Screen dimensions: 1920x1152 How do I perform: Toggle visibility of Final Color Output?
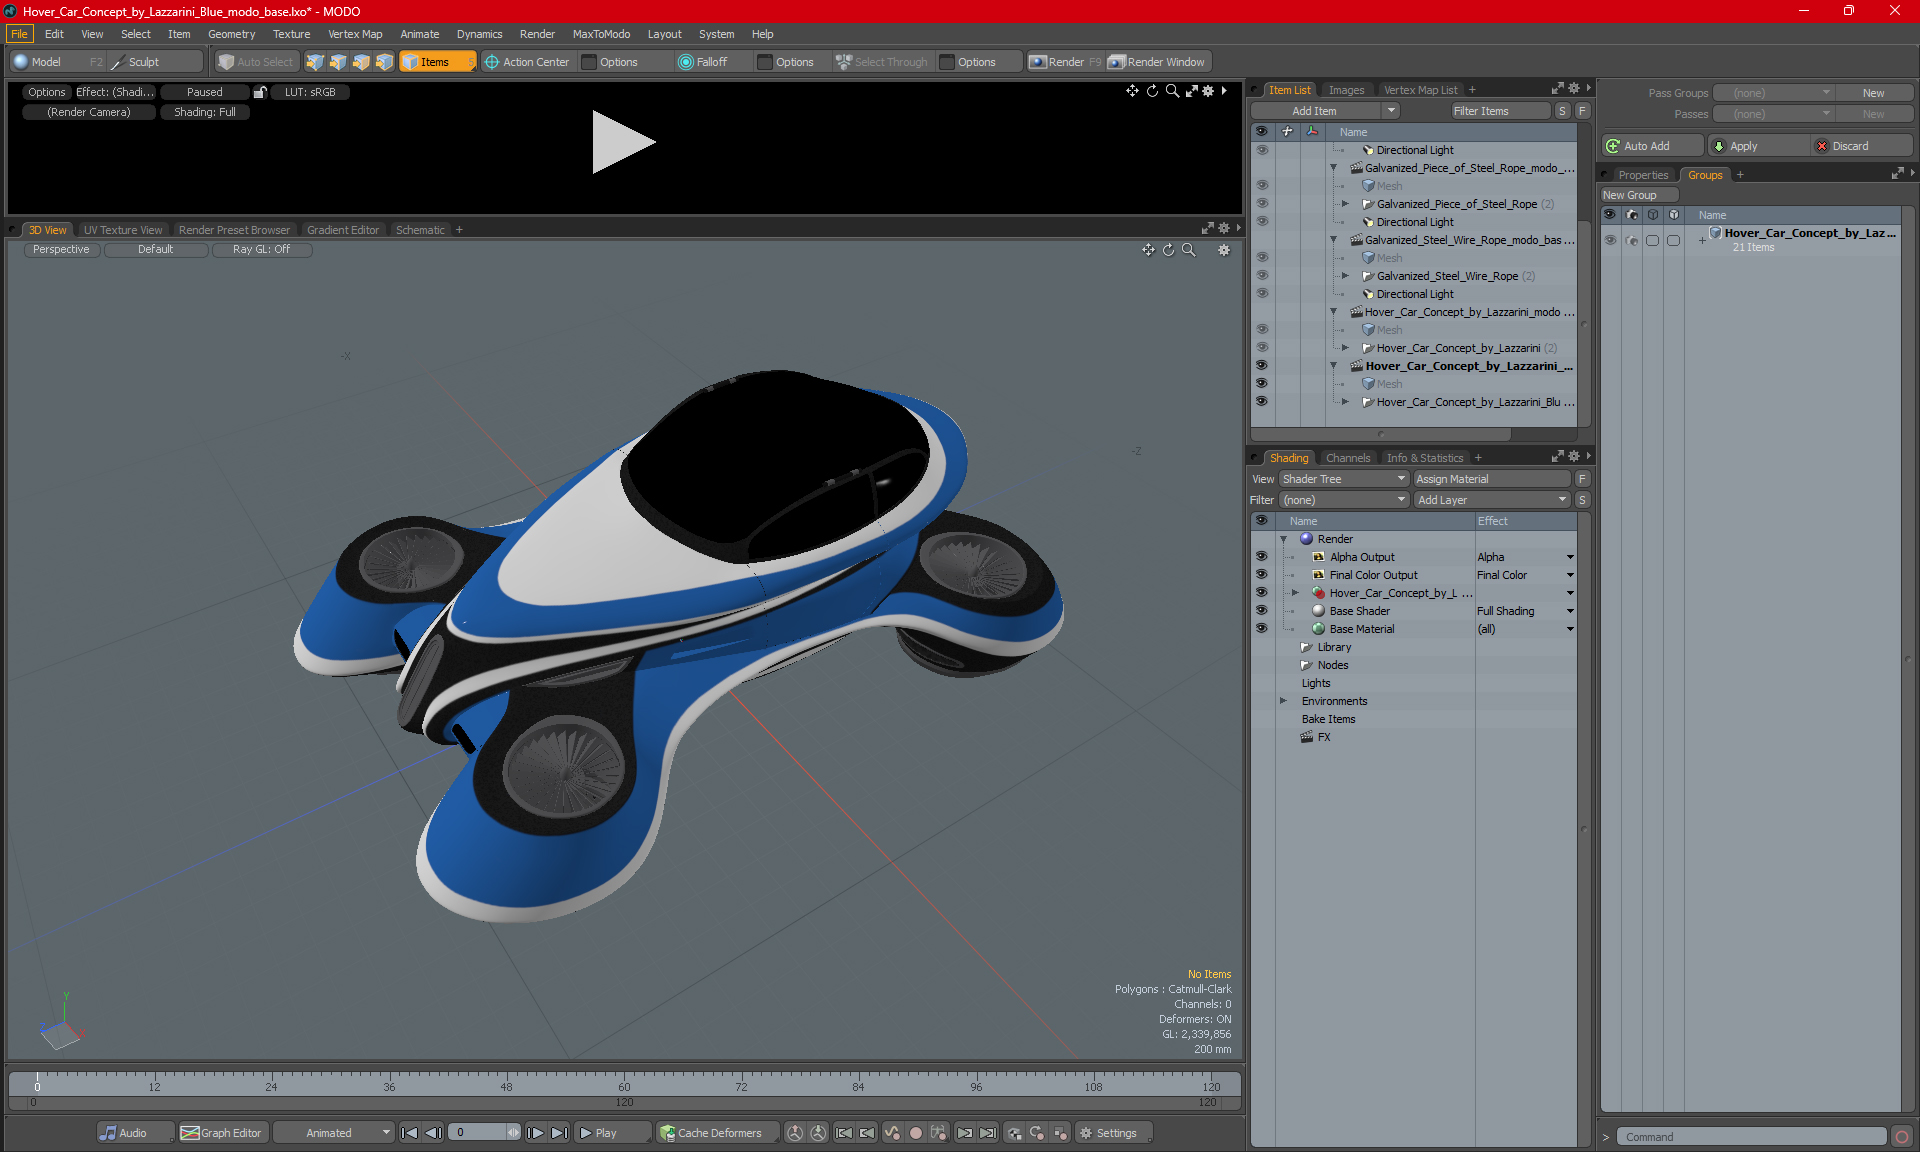pos(1261,575)
